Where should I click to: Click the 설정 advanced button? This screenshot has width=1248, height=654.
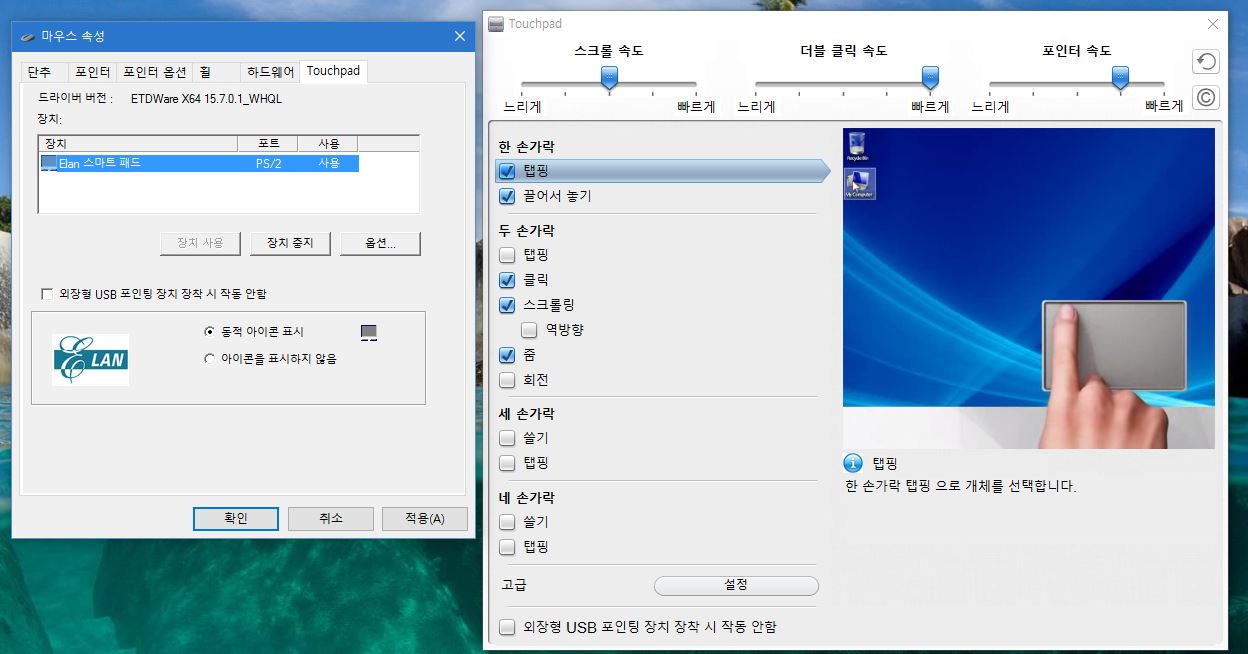(x=736, y=585)
